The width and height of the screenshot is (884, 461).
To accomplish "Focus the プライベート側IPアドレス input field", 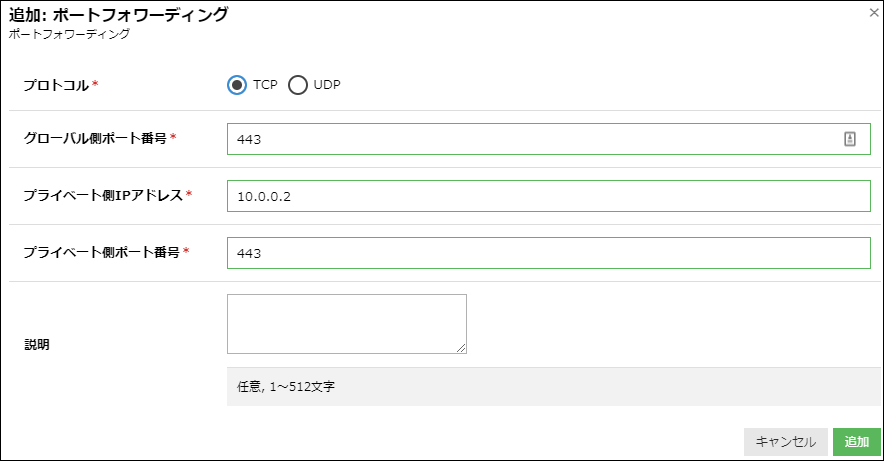I will (x=549, y=196).
